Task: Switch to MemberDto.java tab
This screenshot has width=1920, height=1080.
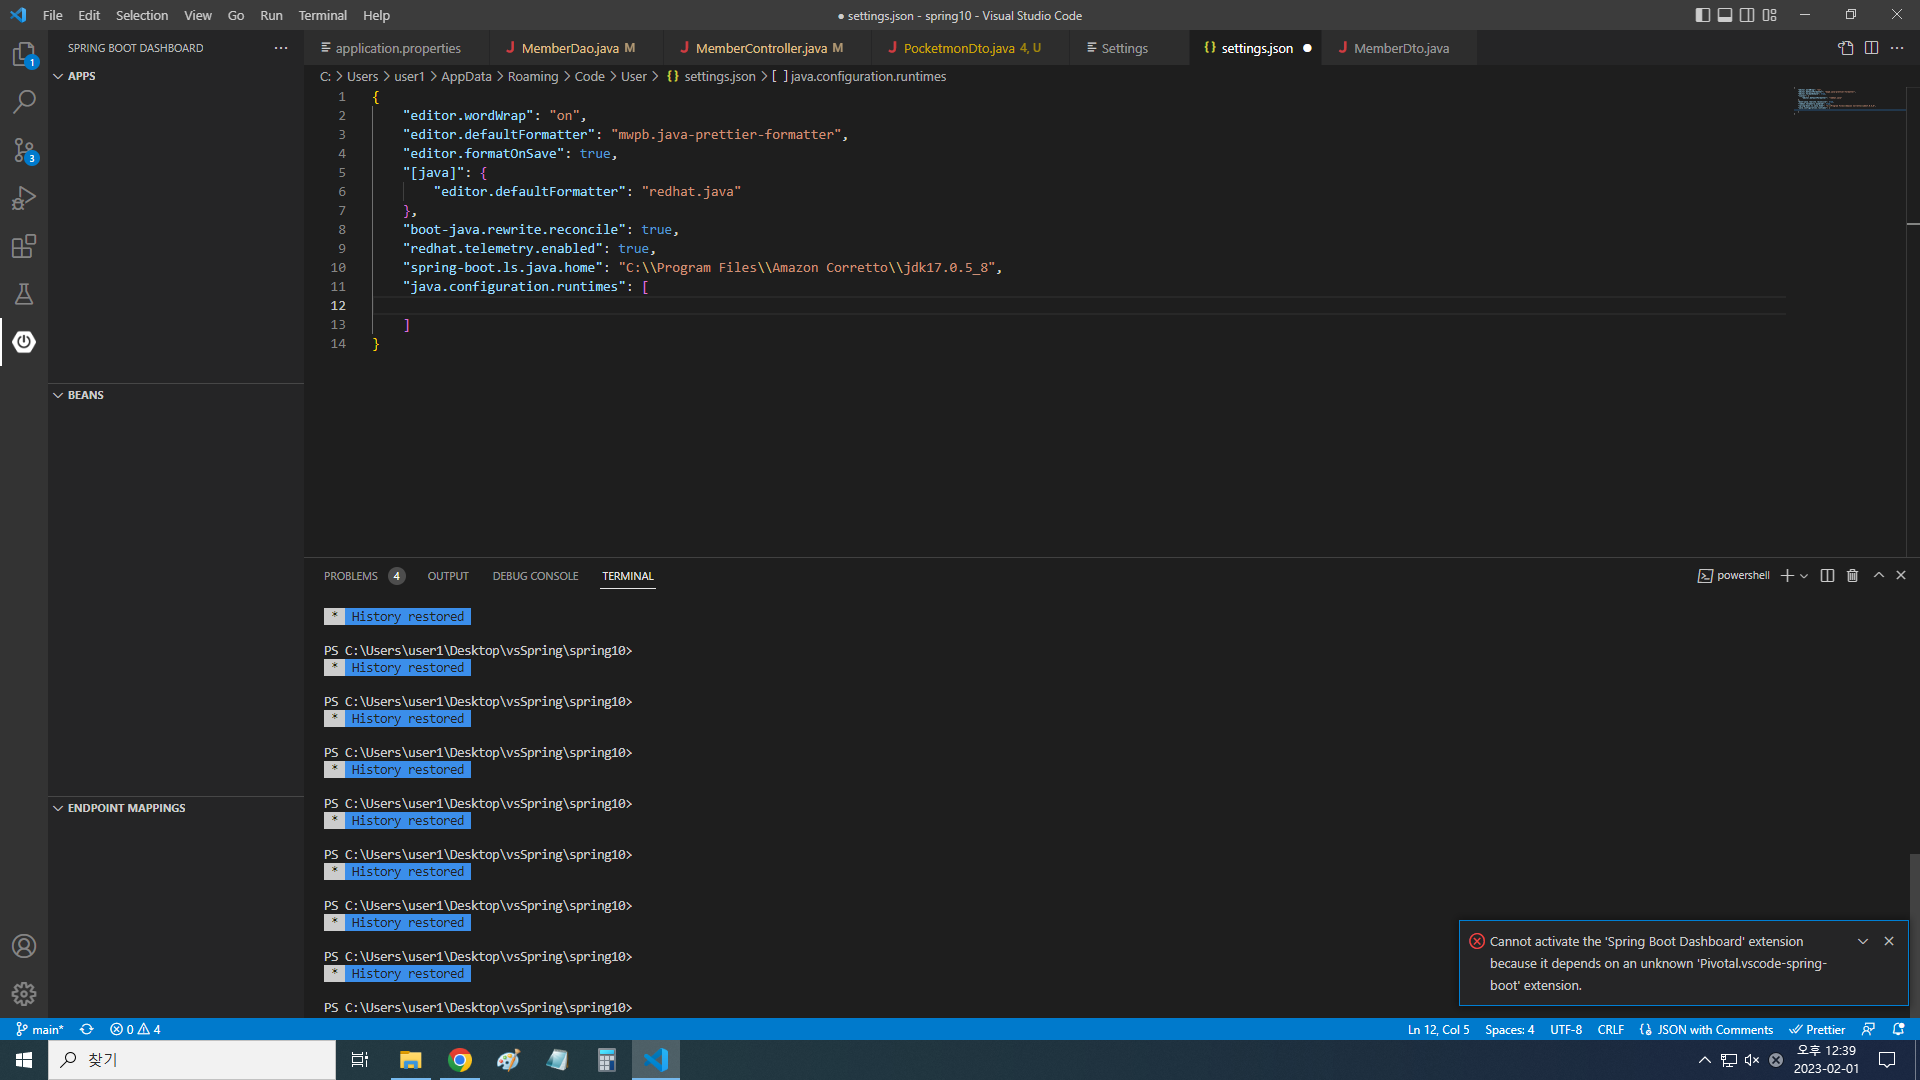Action: [1400, 48]
